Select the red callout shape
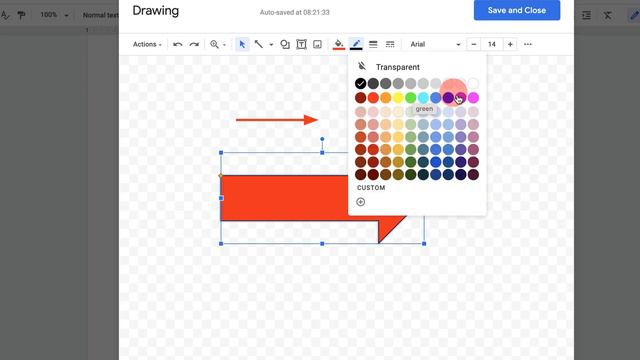This screenshot has height=360, width=640. (300, 198)
